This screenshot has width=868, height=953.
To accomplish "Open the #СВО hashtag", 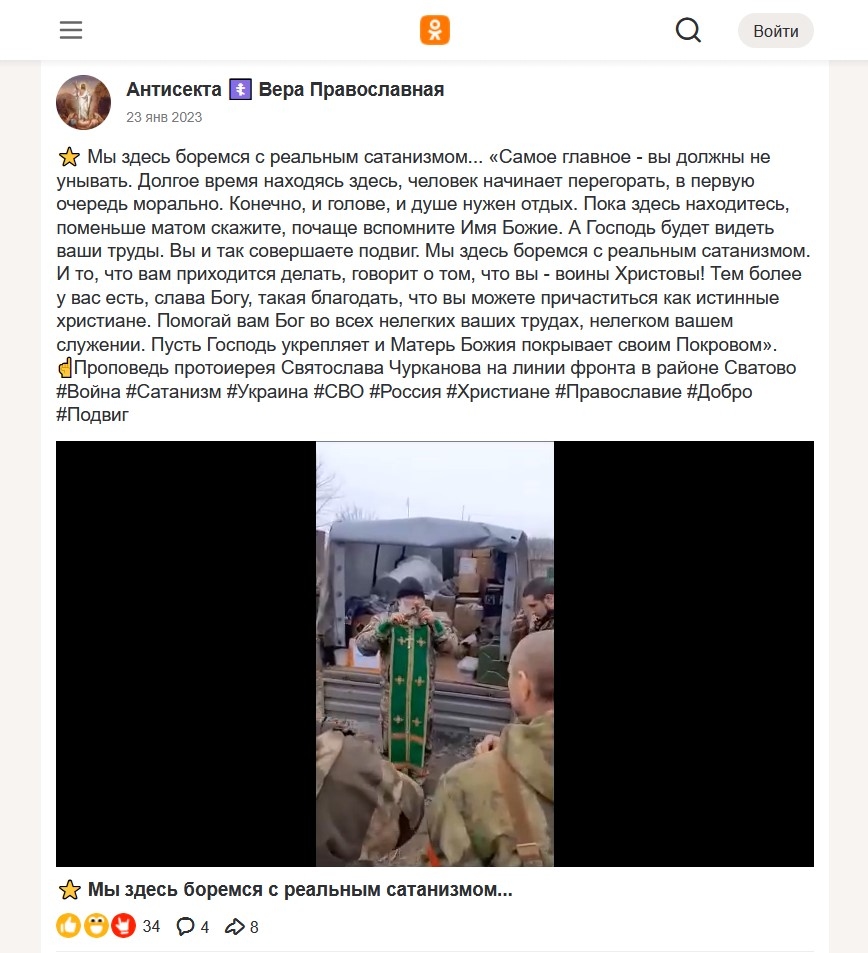I will [x=339, y=391].
